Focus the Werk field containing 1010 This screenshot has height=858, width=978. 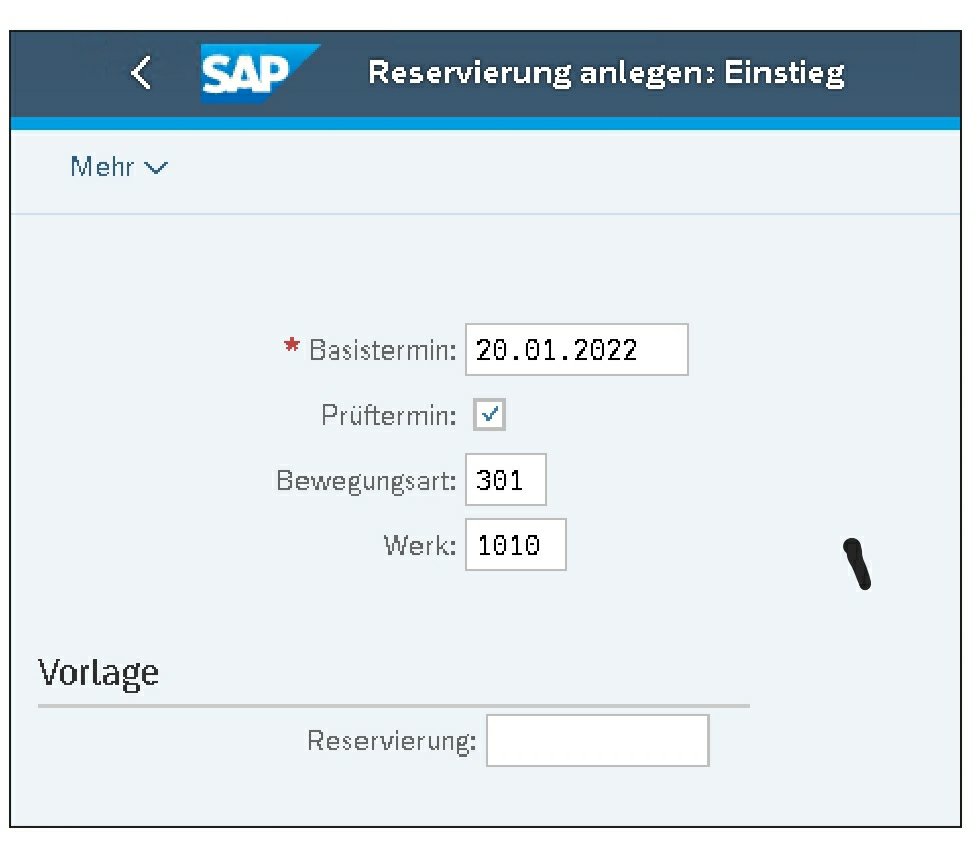[515, 545]
